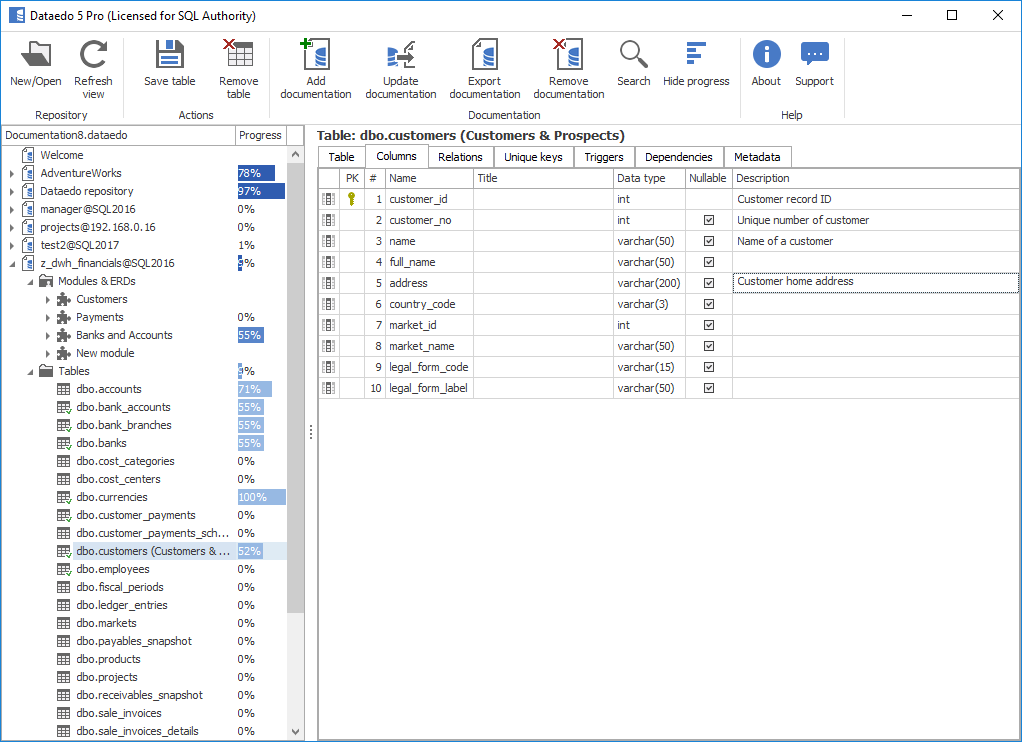Screen dimensions: 1022x742
Task: Expand the AdventureWorks tree node
Action: pyautogui.click(x=12, y=173)
